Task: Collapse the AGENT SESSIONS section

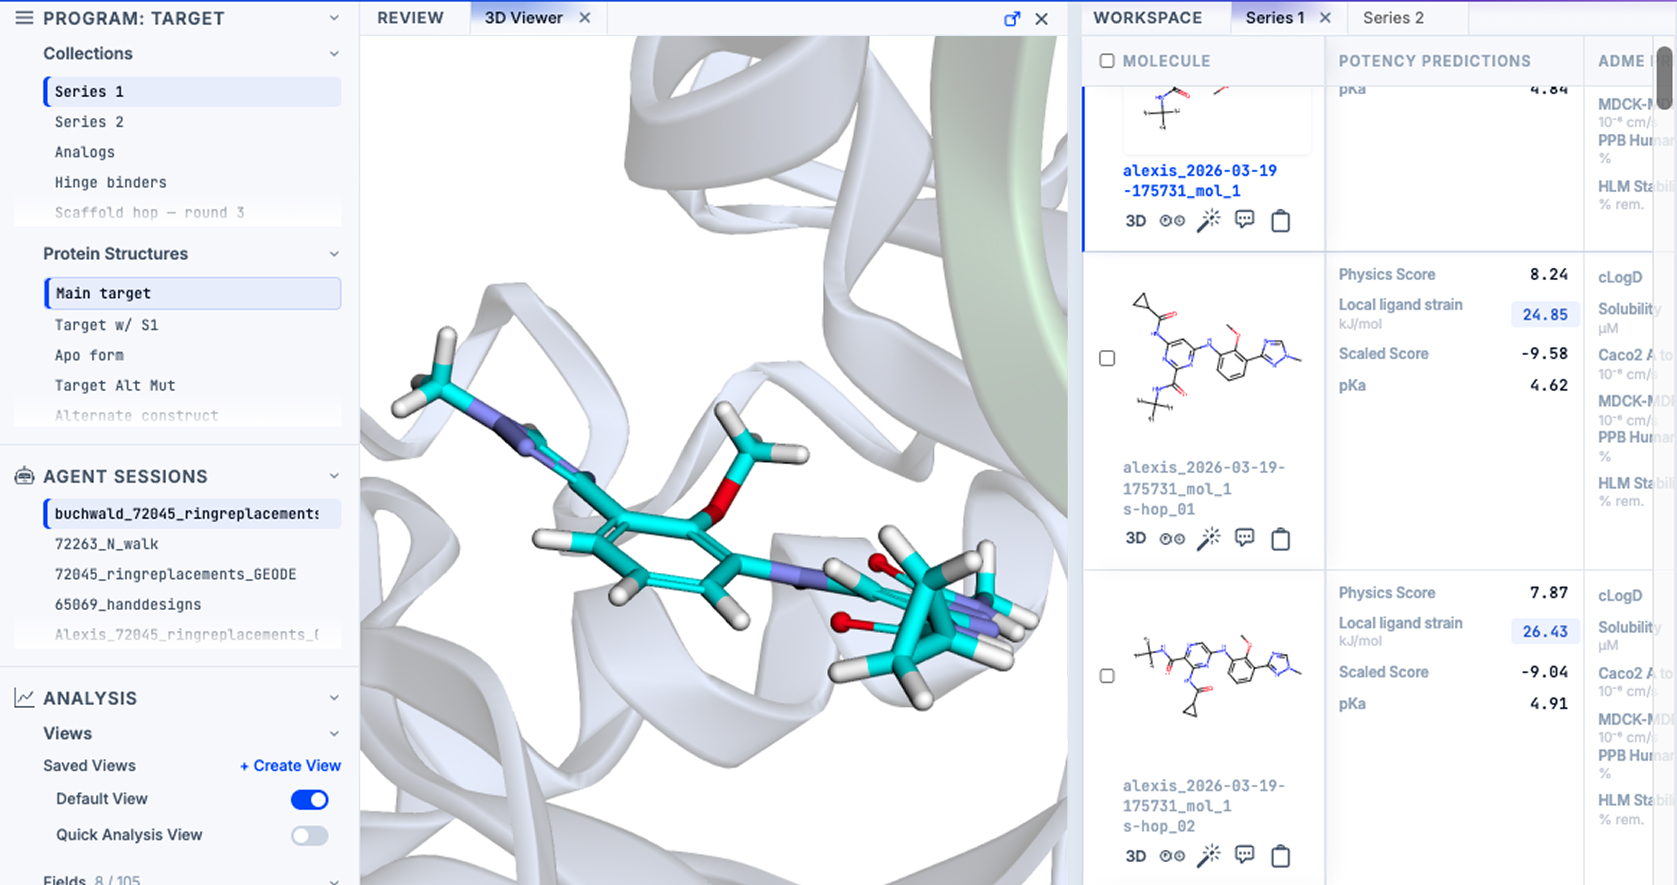Action: click(334, 476)
